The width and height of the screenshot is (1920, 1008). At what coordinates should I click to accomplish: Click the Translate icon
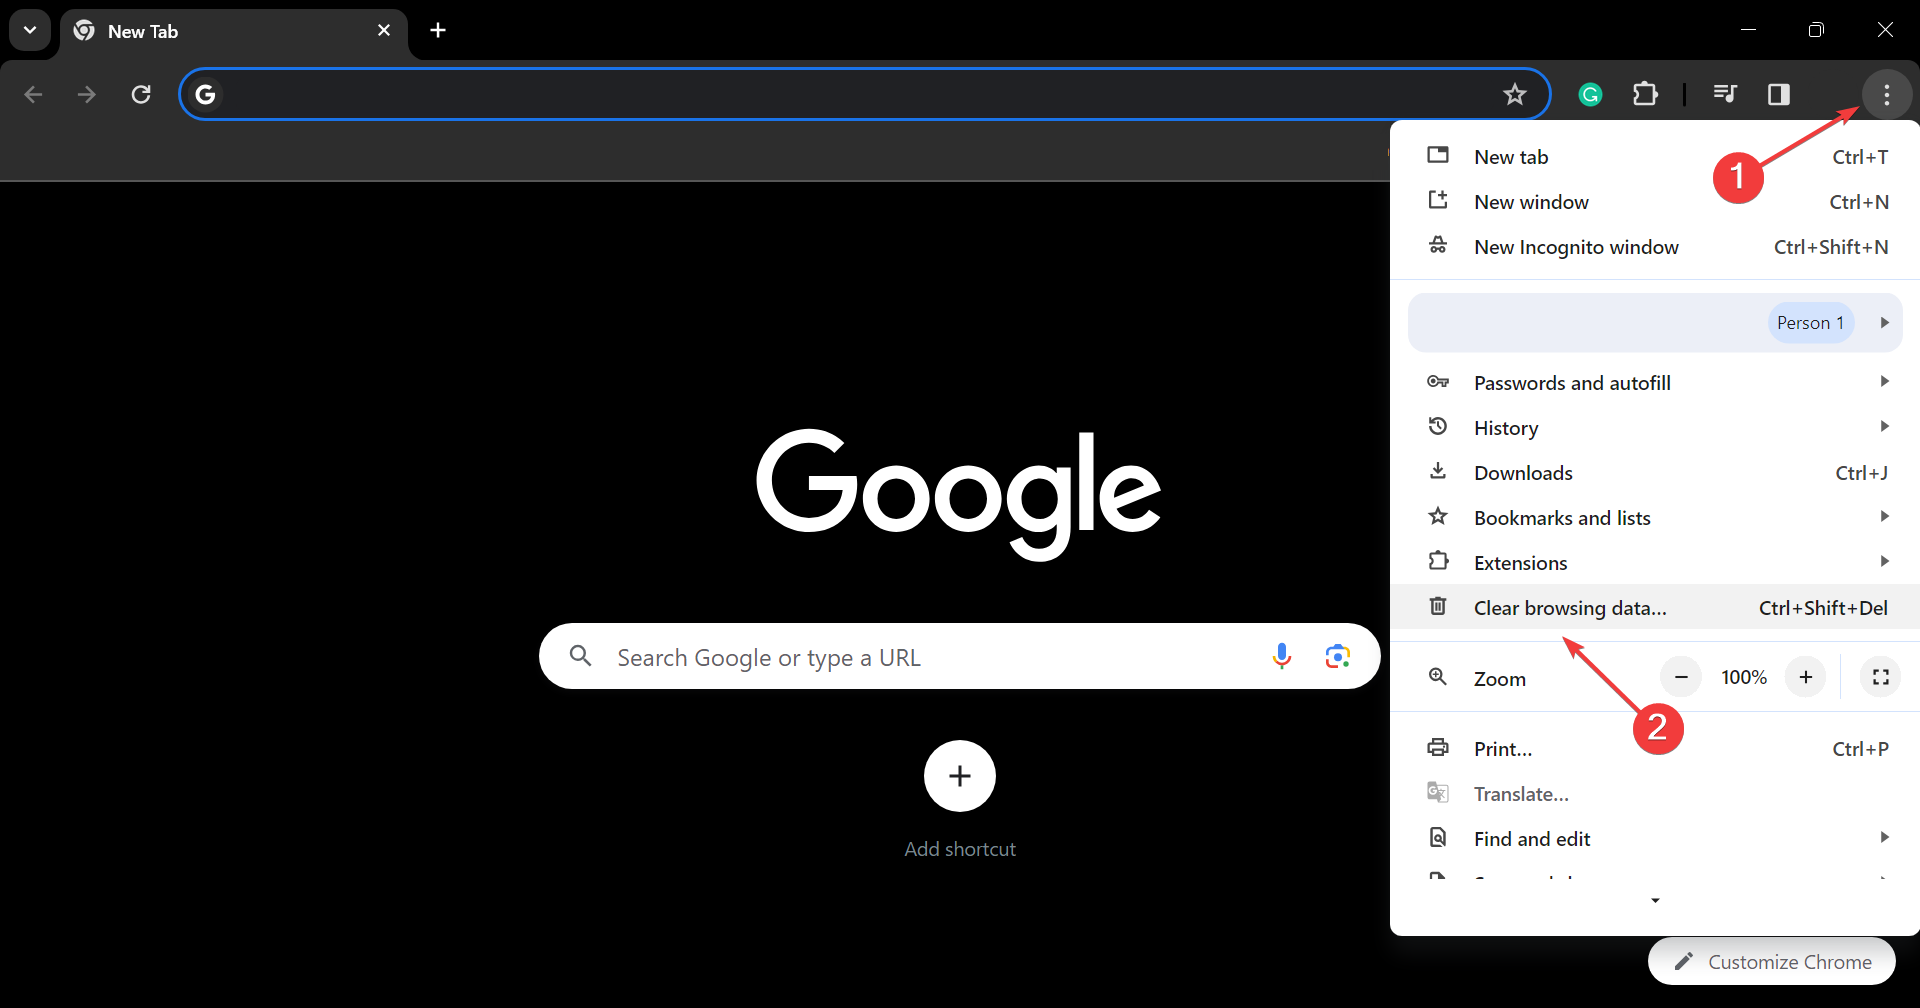pyautogui.click(x=1438, y=792)
